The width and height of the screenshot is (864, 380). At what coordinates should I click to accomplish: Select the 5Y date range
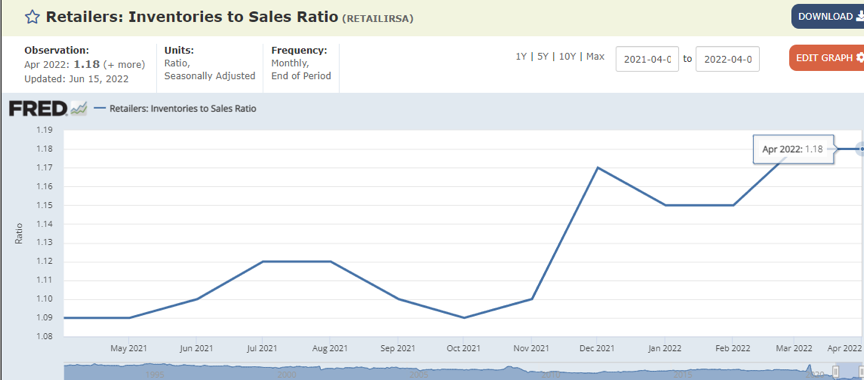pyautogui.click(x=542, y=56)
